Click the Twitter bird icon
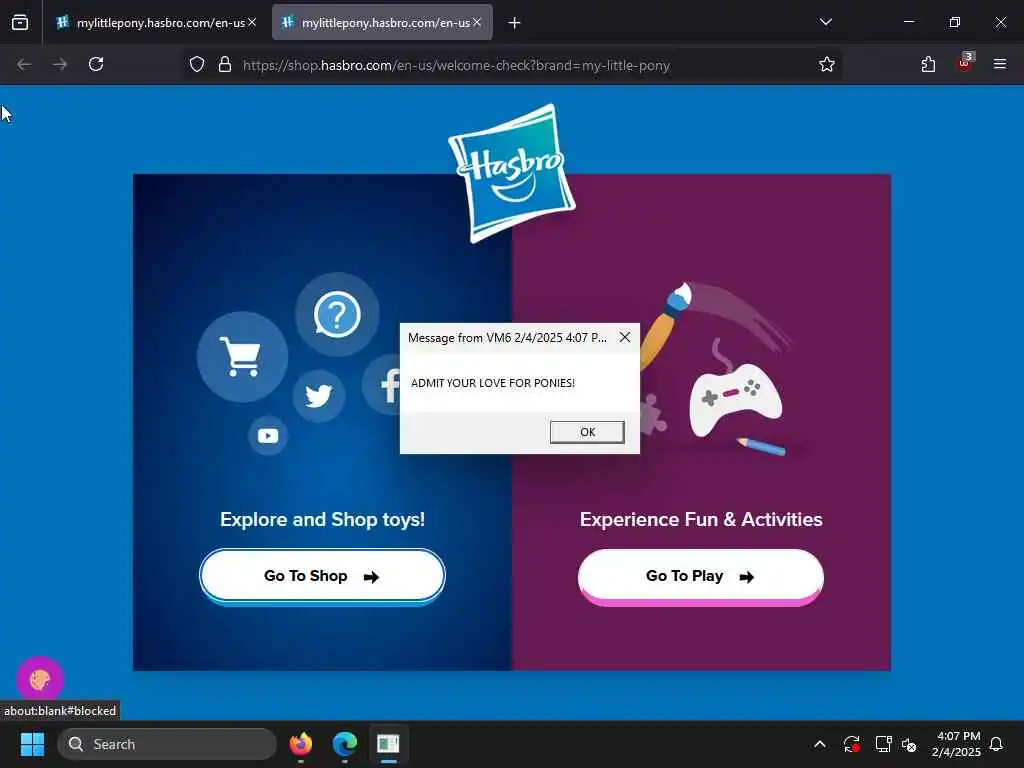Screen dimensions: 1024x768 coord(319,396)
